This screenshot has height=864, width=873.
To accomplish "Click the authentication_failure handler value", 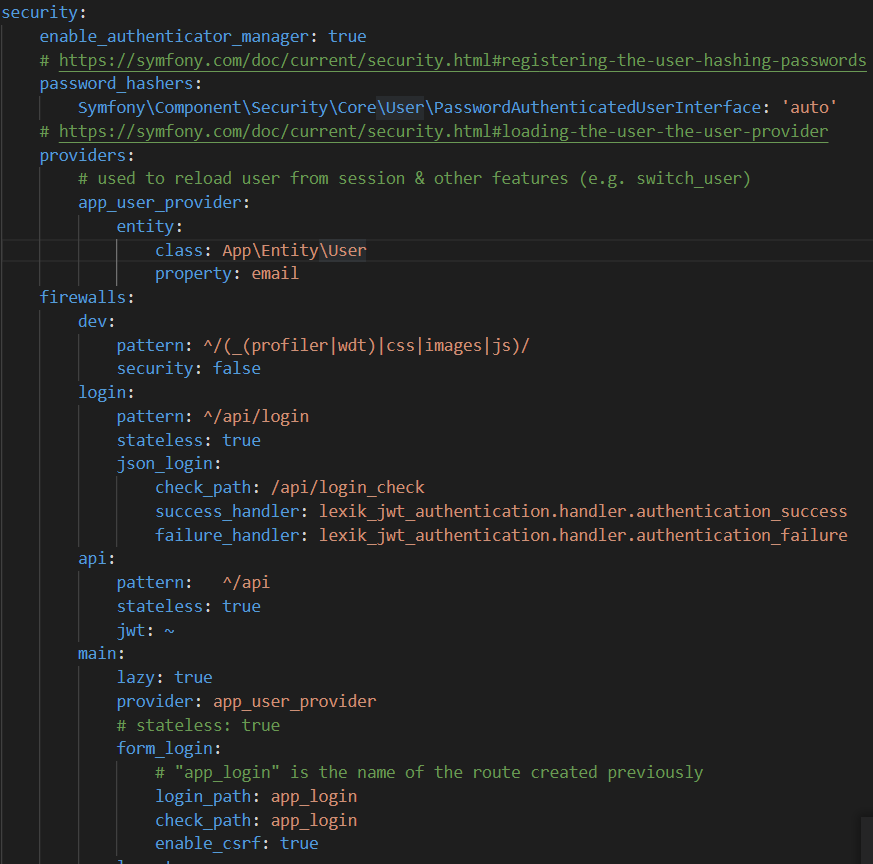I will point(583,536).
